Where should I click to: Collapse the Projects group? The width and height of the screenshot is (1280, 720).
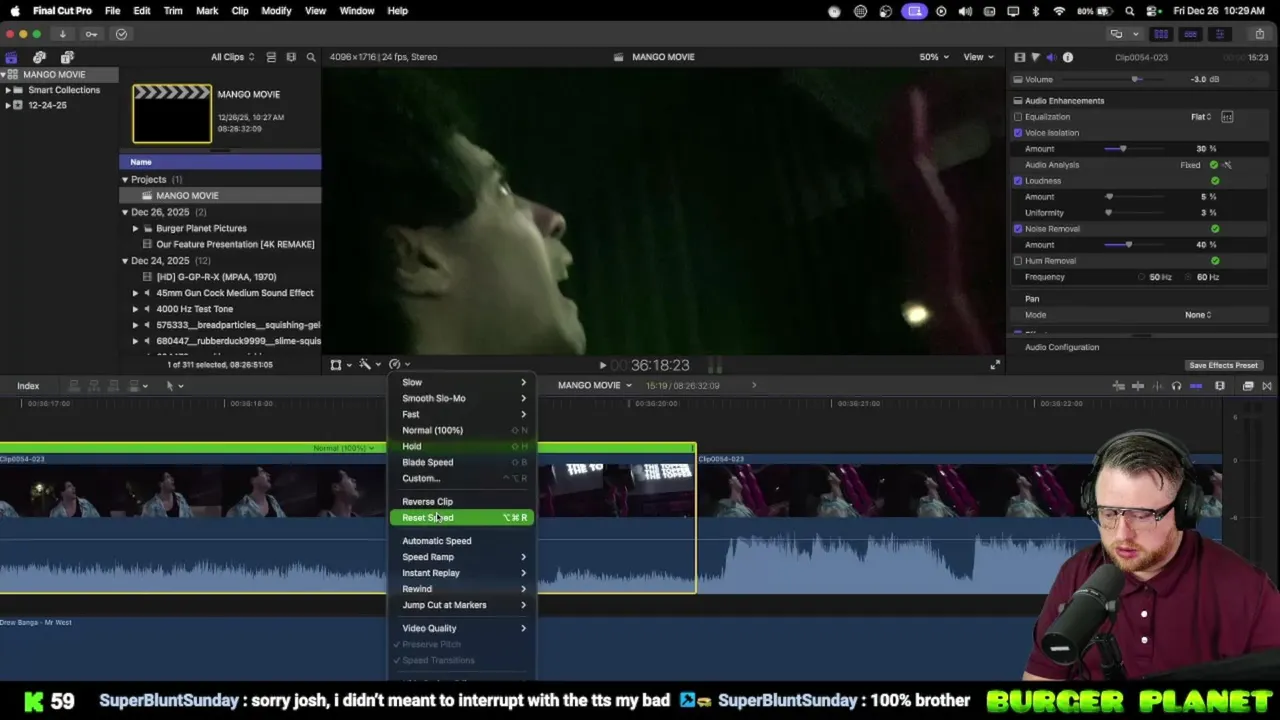click(125, 180)
